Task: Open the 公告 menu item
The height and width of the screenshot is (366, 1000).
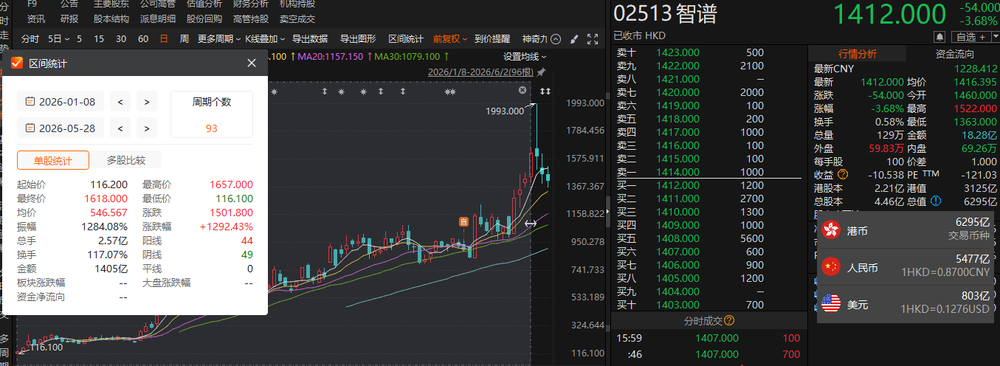Action: pos(70,4)
